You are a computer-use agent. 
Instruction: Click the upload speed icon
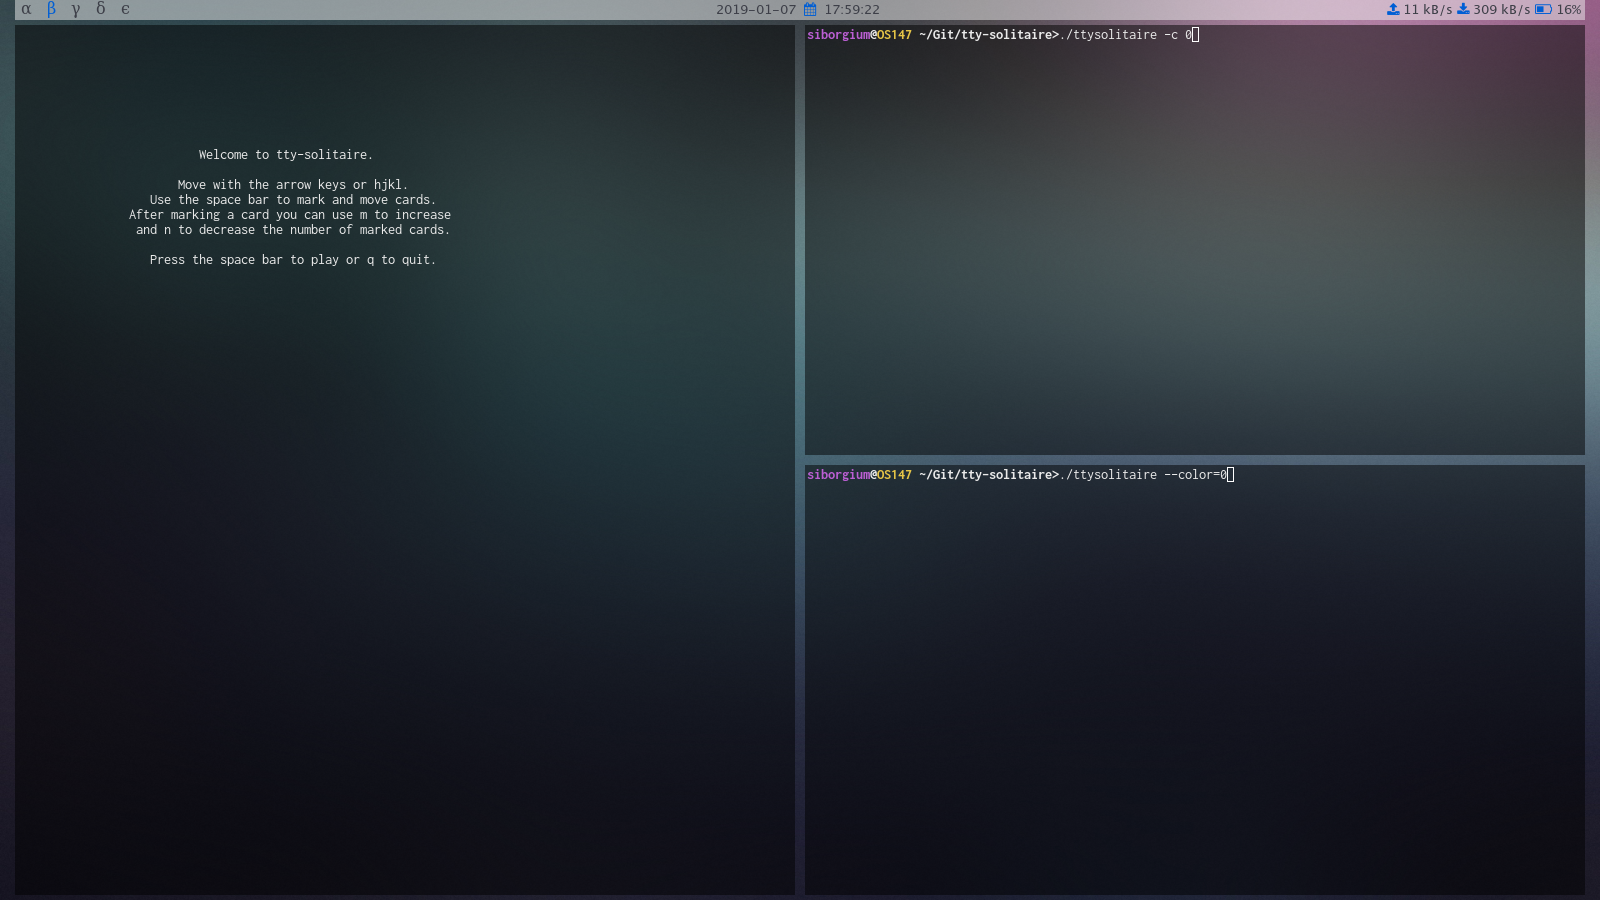[x=1393, y=9]
